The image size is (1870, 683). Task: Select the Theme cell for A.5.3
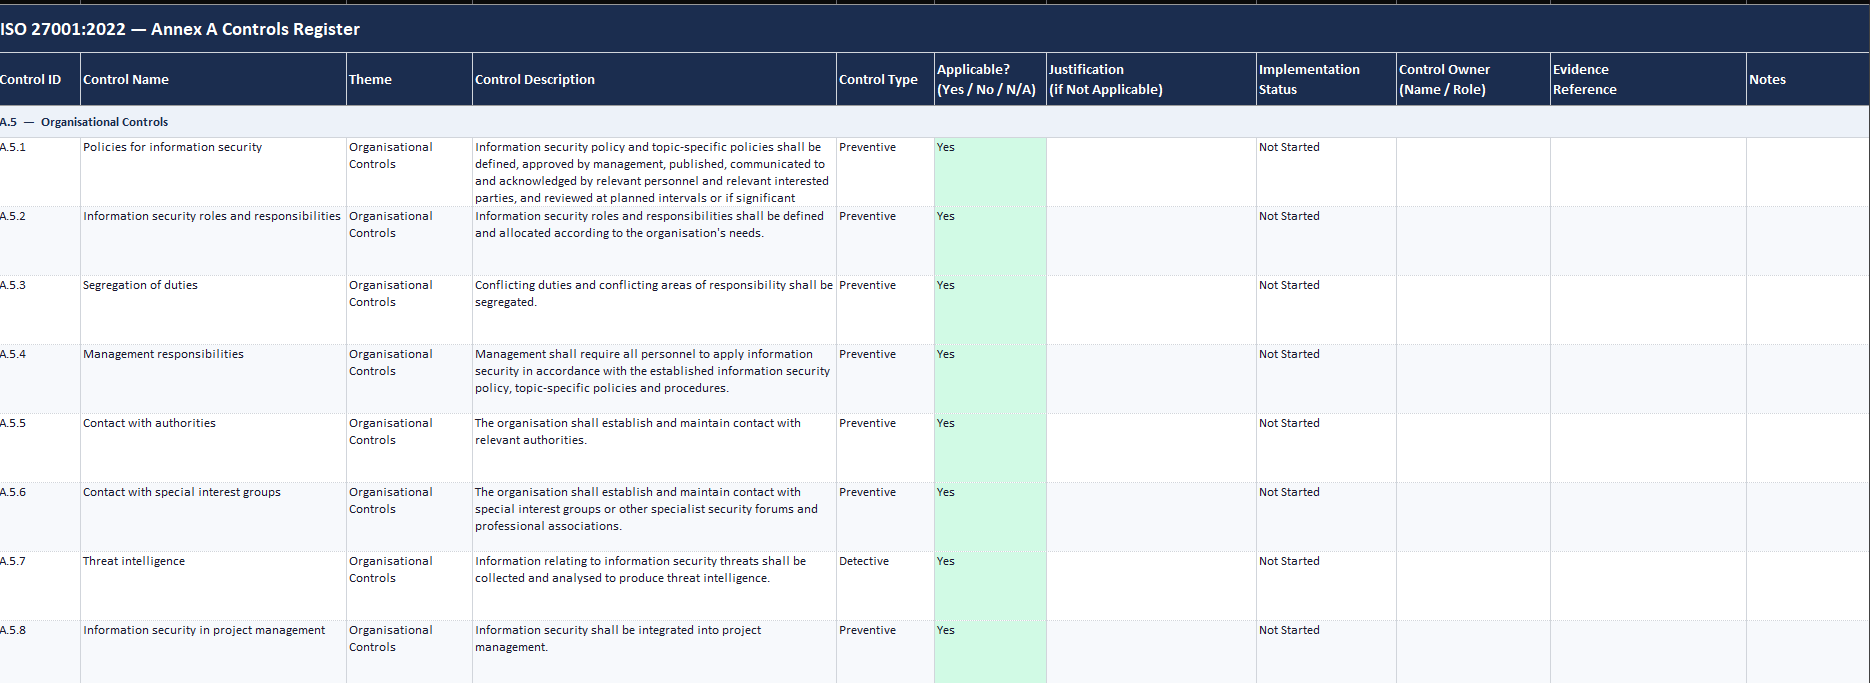tap(409, 310)
